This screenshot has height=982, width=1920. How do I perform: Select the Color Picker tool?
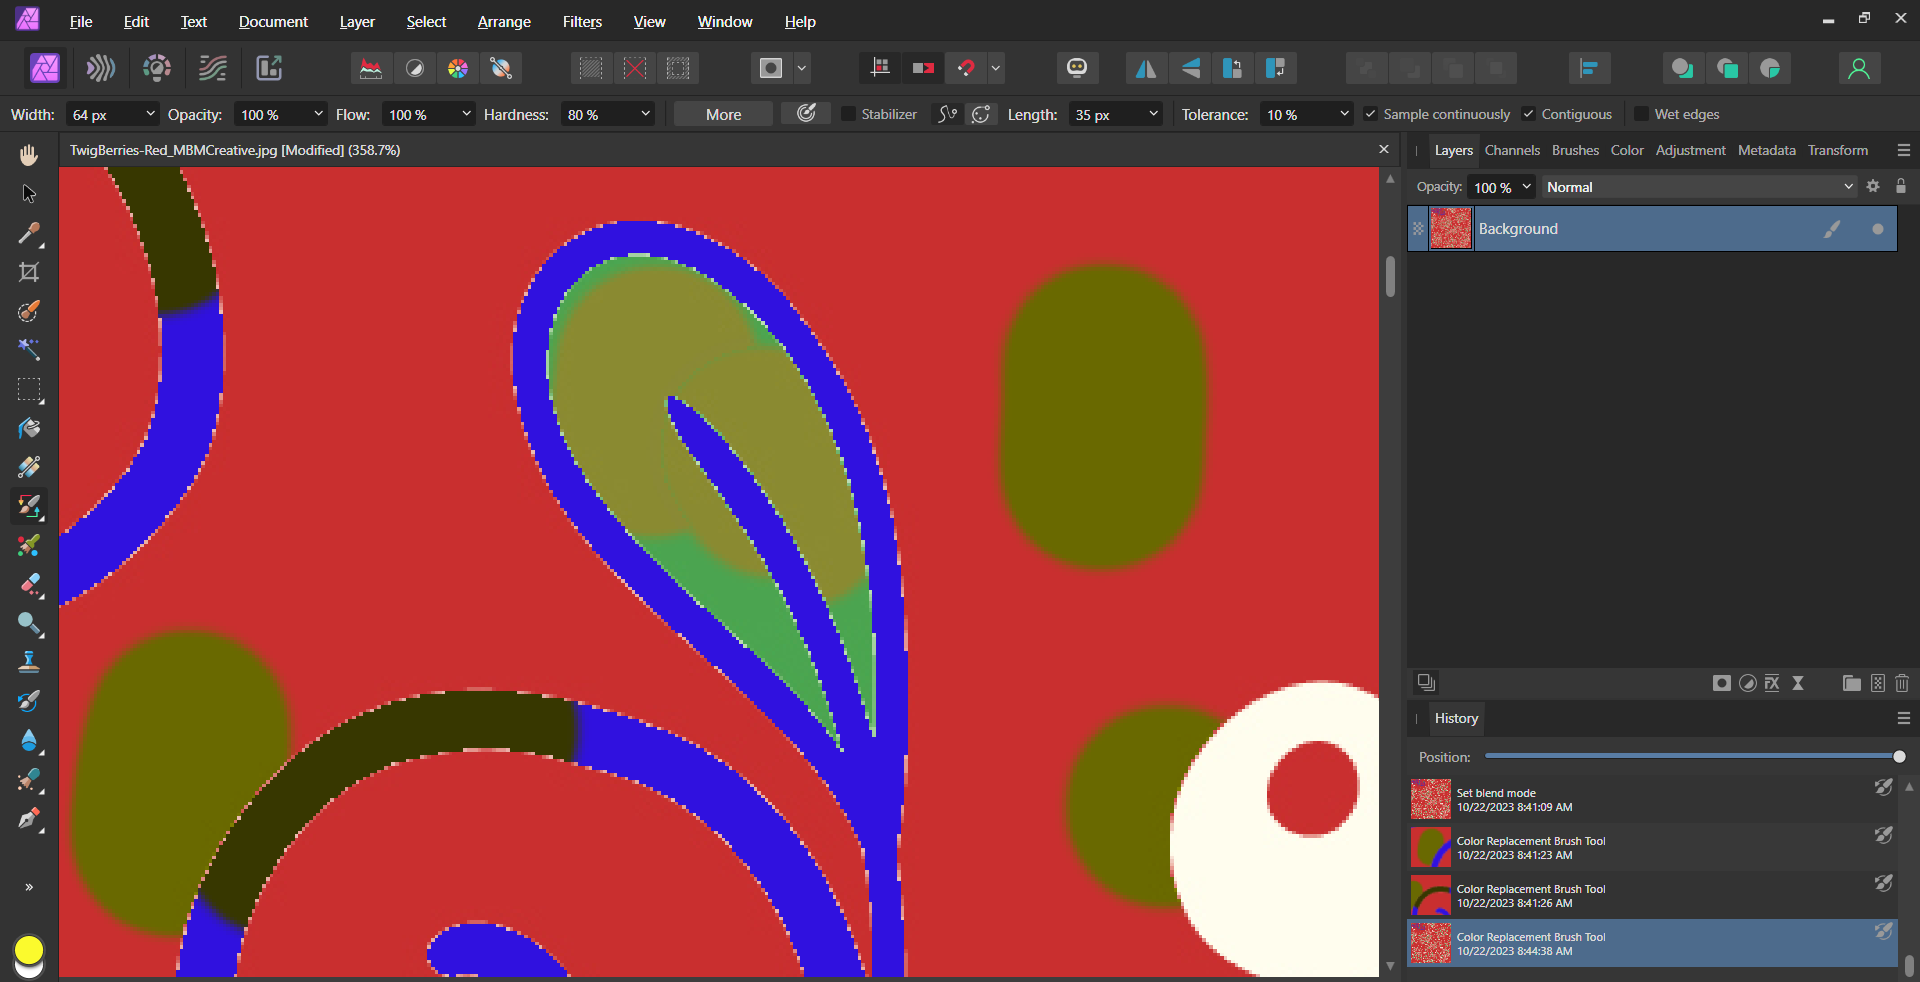tap(29, 233)
